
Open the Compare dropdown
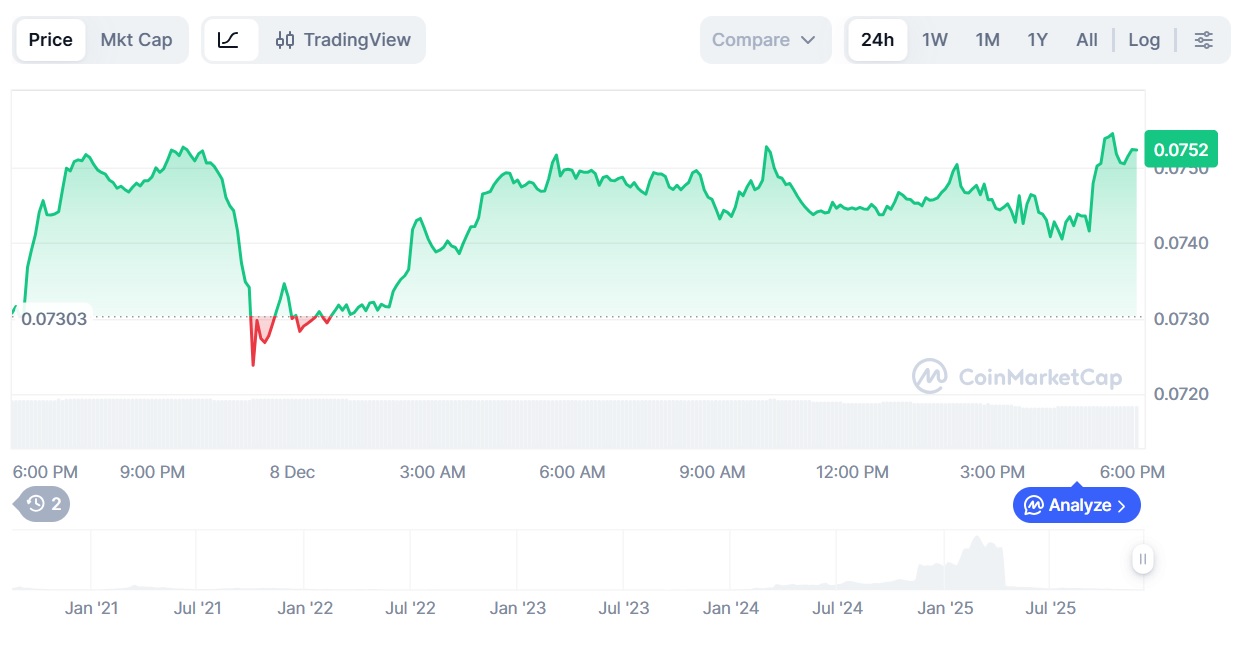[x=751, y=40]
